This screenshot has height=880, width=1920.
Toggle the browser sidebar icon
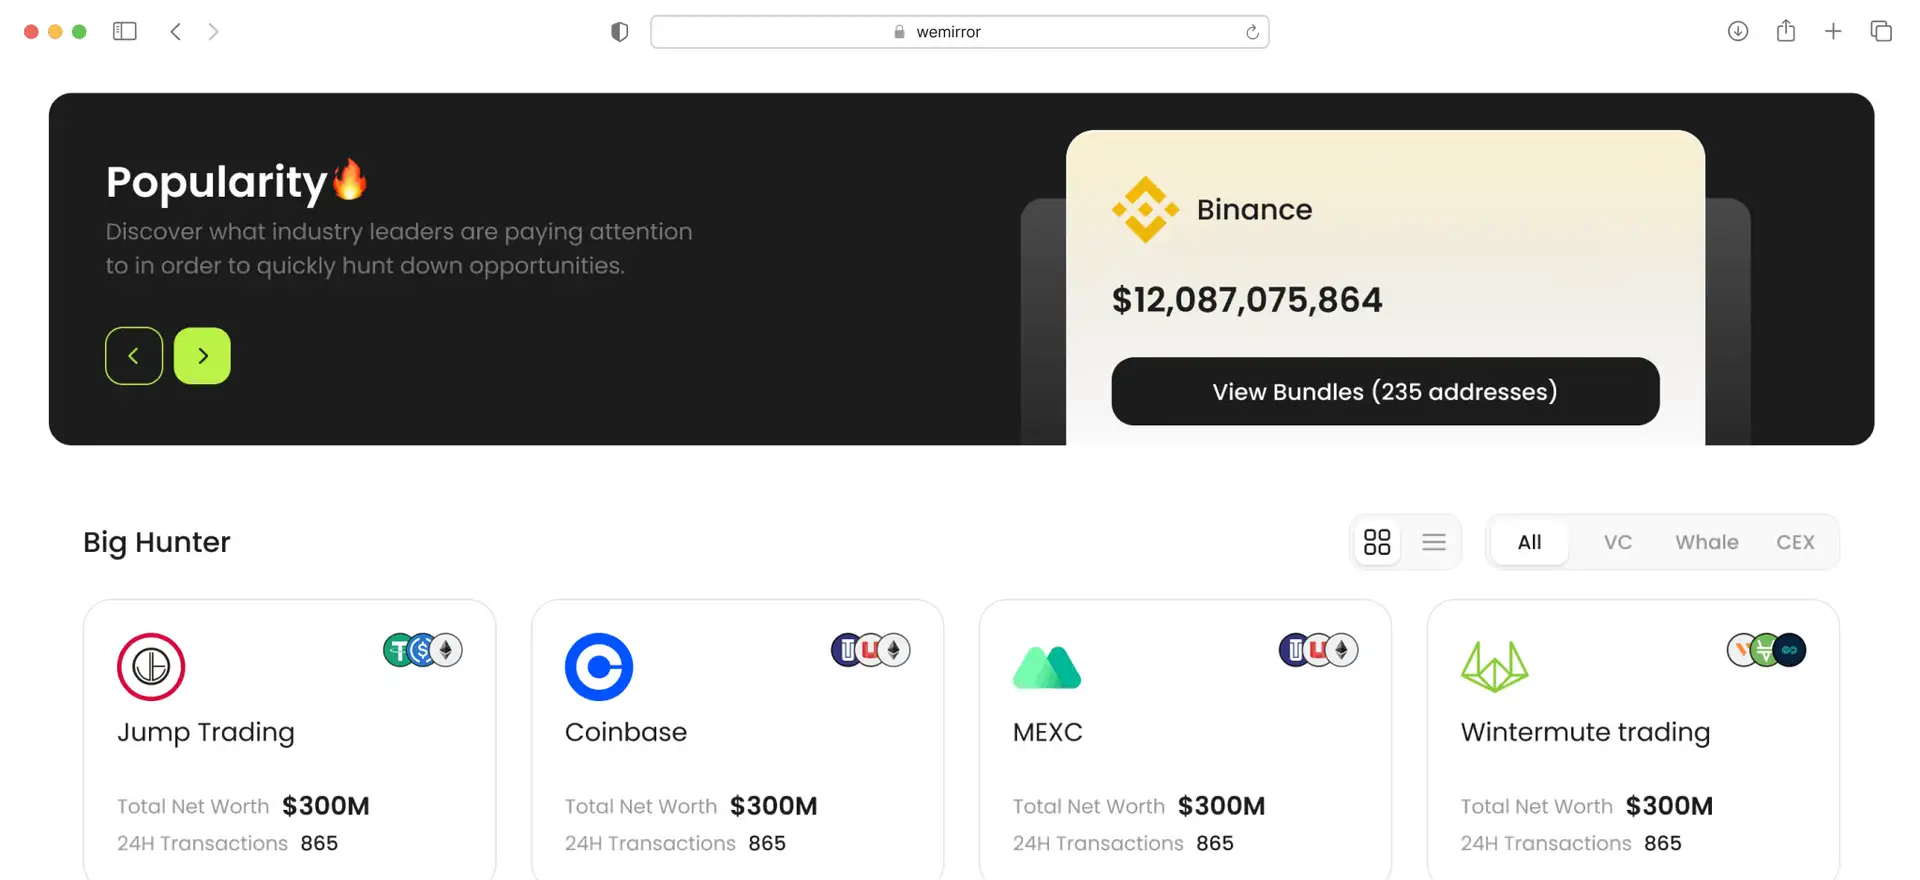click(x=125, y=32)
